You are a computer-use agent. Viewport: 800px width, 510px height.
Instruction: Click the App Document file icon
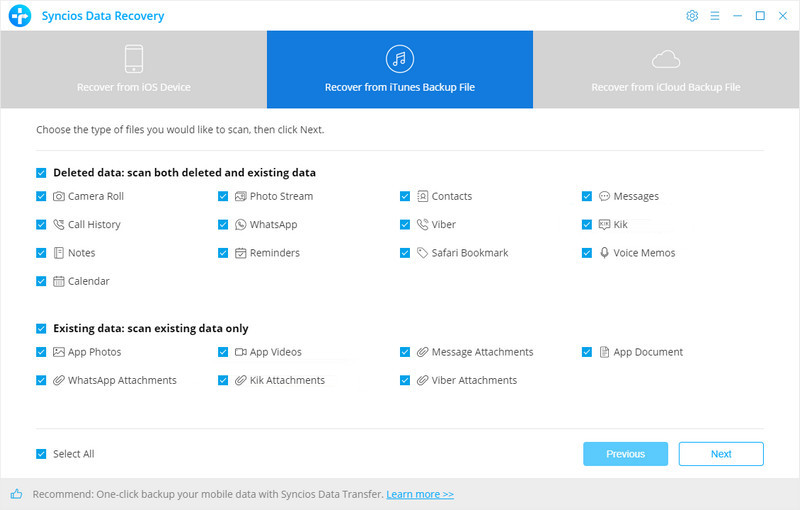604,352
